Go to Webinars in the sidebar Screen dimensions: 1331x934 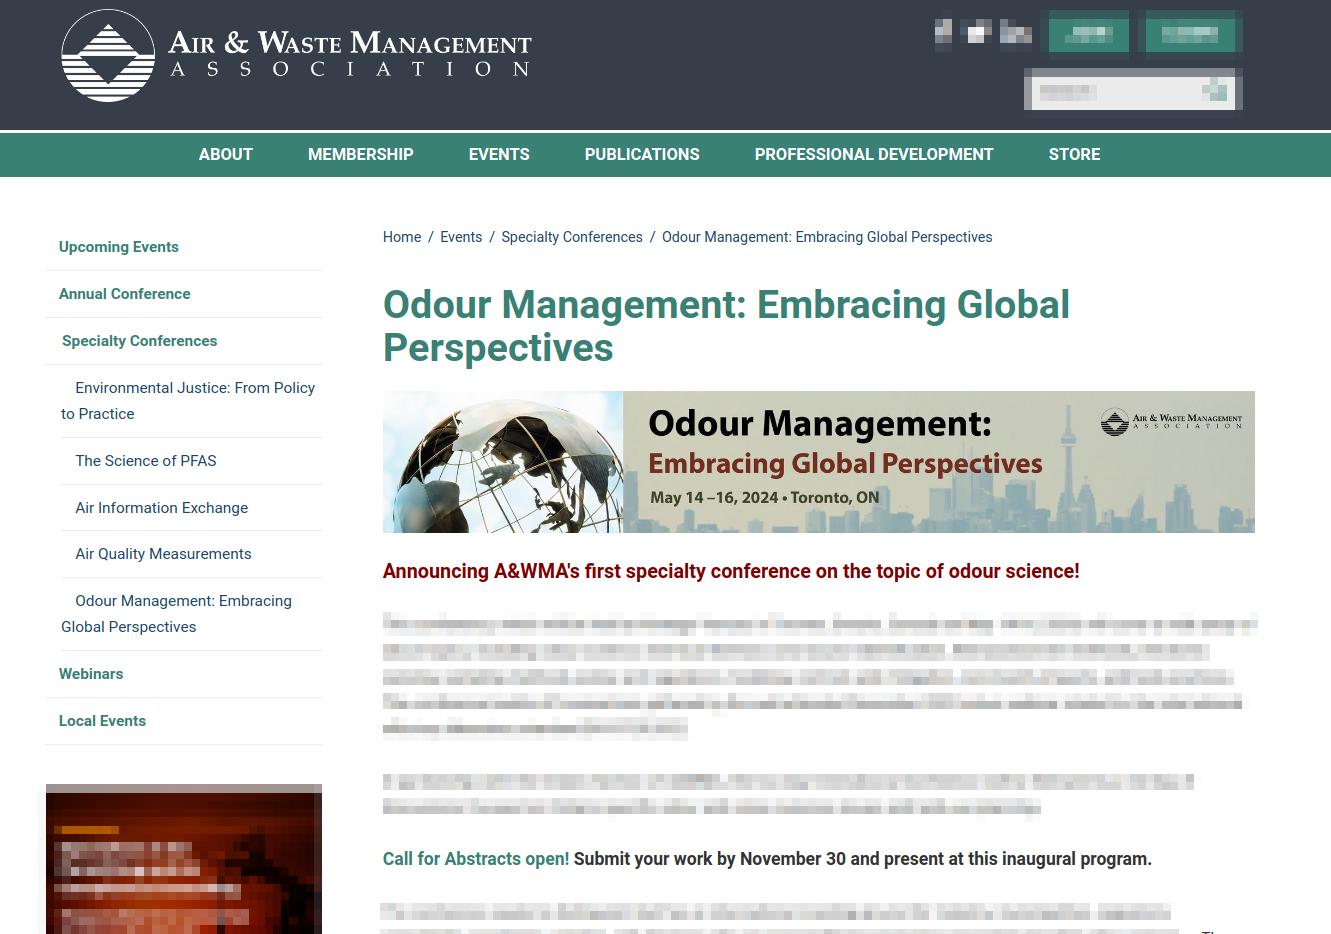click(x=91, y=674)
